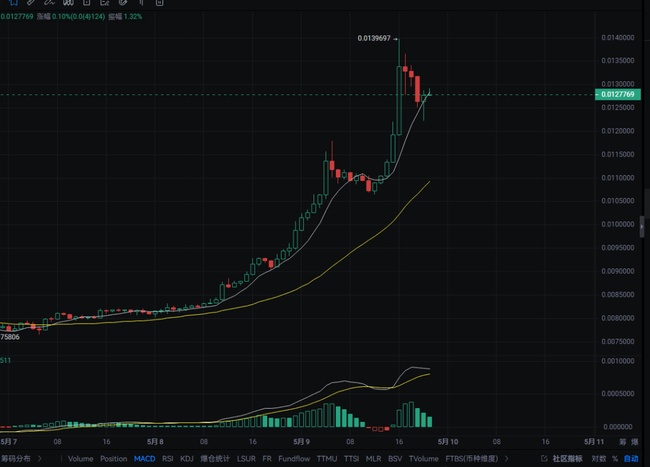650x467 pixels.
Task: Click the 5月 9 date label
Action: click(301, 442)
